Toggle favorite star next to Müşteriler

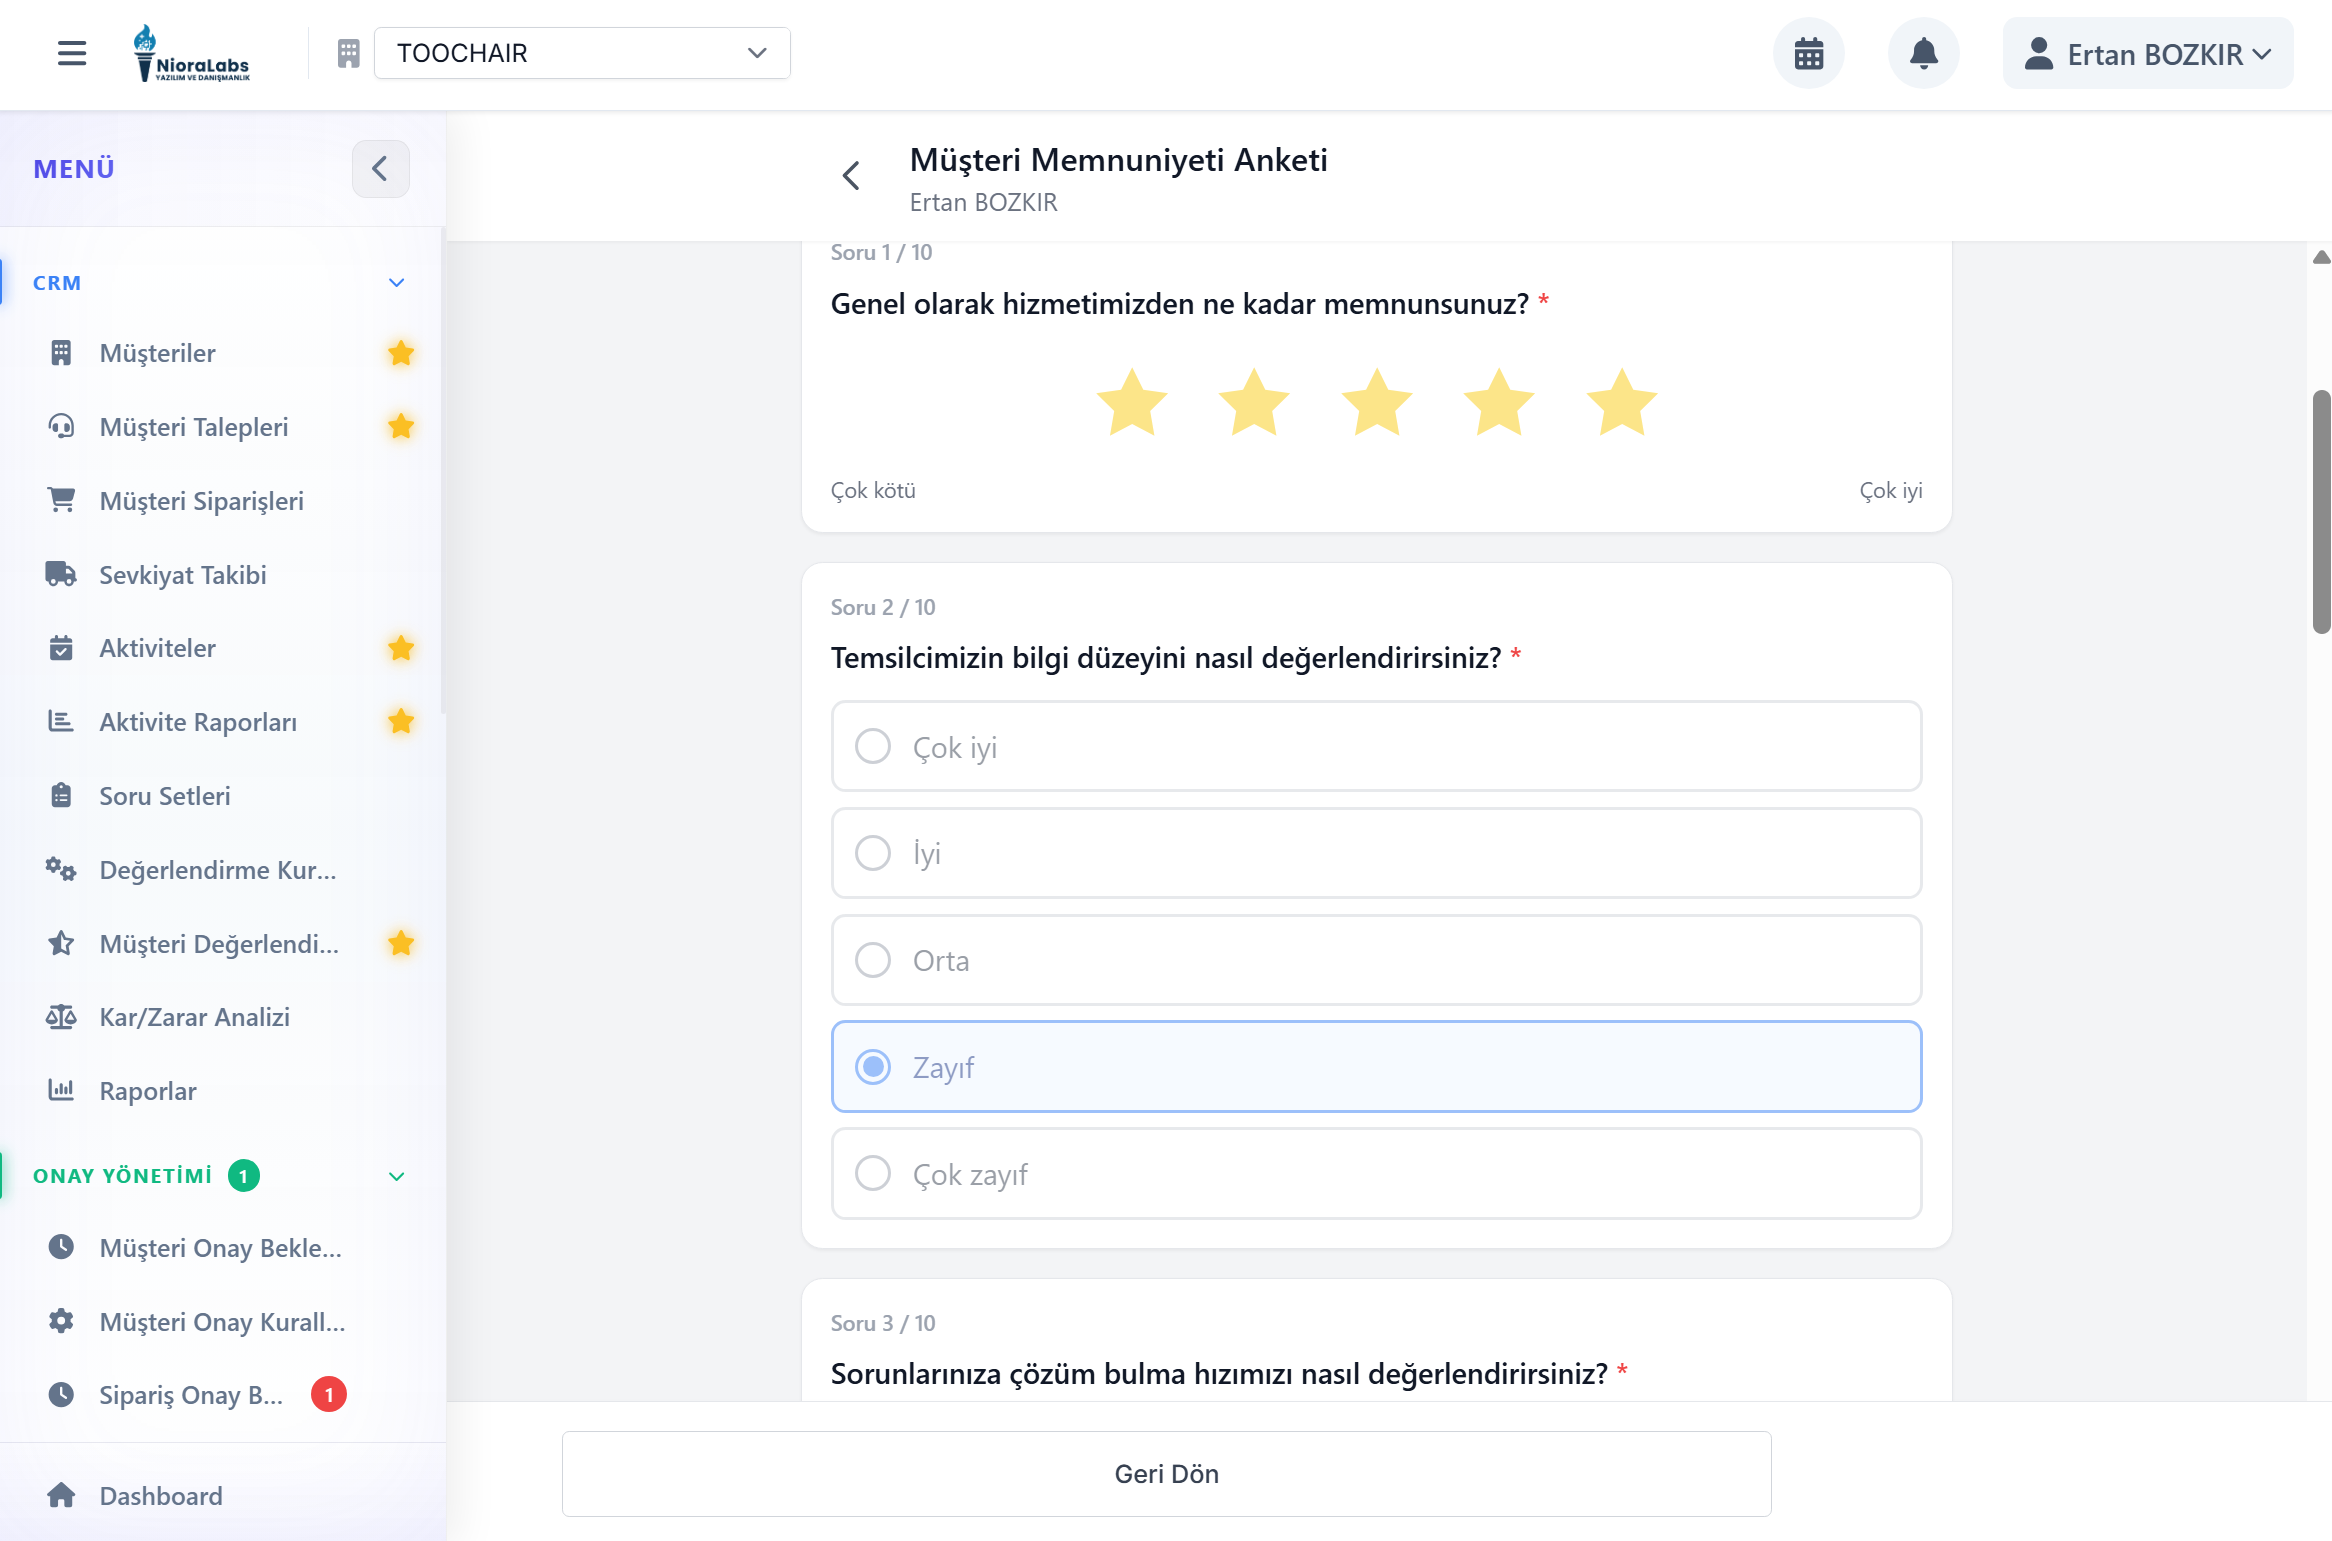click(x=401, y=353)
